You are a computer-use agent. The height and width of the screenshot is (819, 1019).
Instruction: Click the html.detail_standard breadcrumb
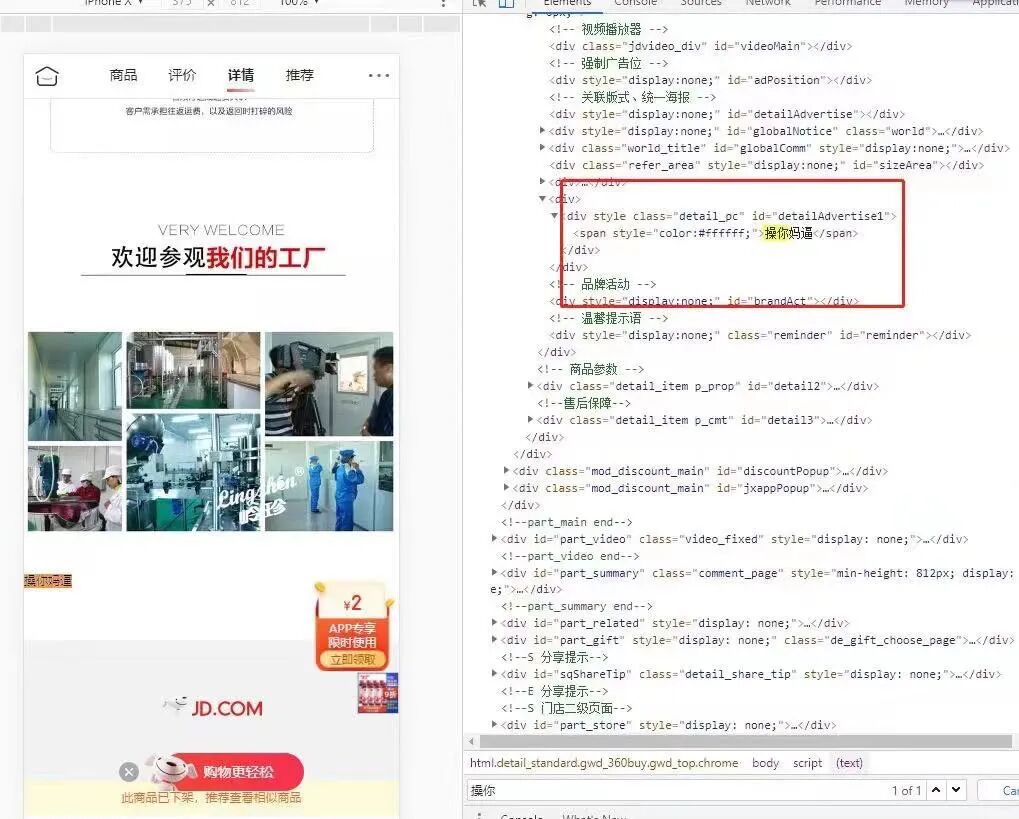point(604,762)
